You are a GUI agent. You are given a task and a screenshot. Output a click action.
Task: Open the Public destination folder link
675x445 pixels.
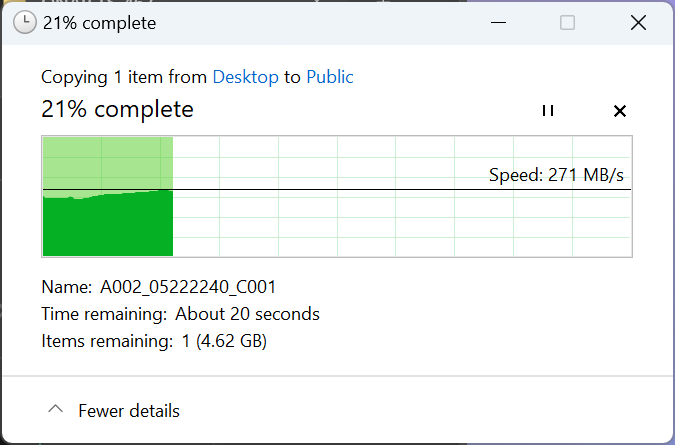click(330, 77)
